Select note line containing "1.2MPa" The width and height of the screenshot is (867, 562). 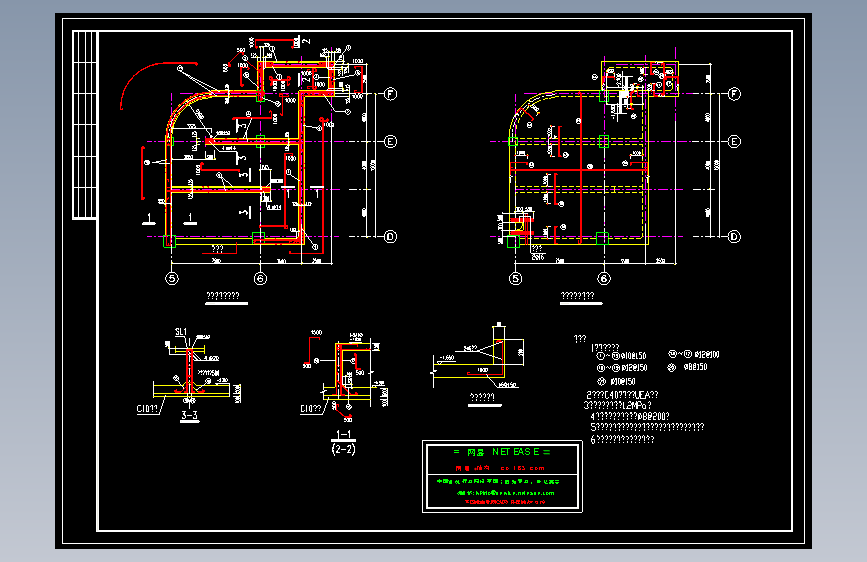(x=618, y=405)
